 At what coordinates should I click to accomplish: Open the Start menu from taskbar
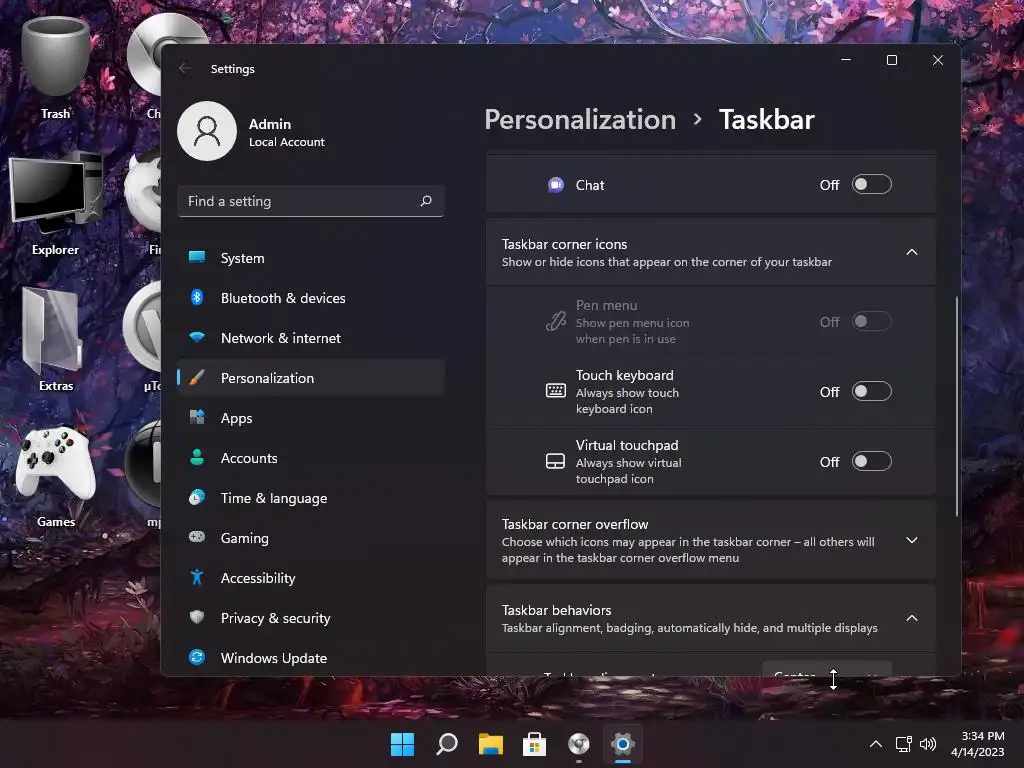pyautogui.click(x=402, y=744)
